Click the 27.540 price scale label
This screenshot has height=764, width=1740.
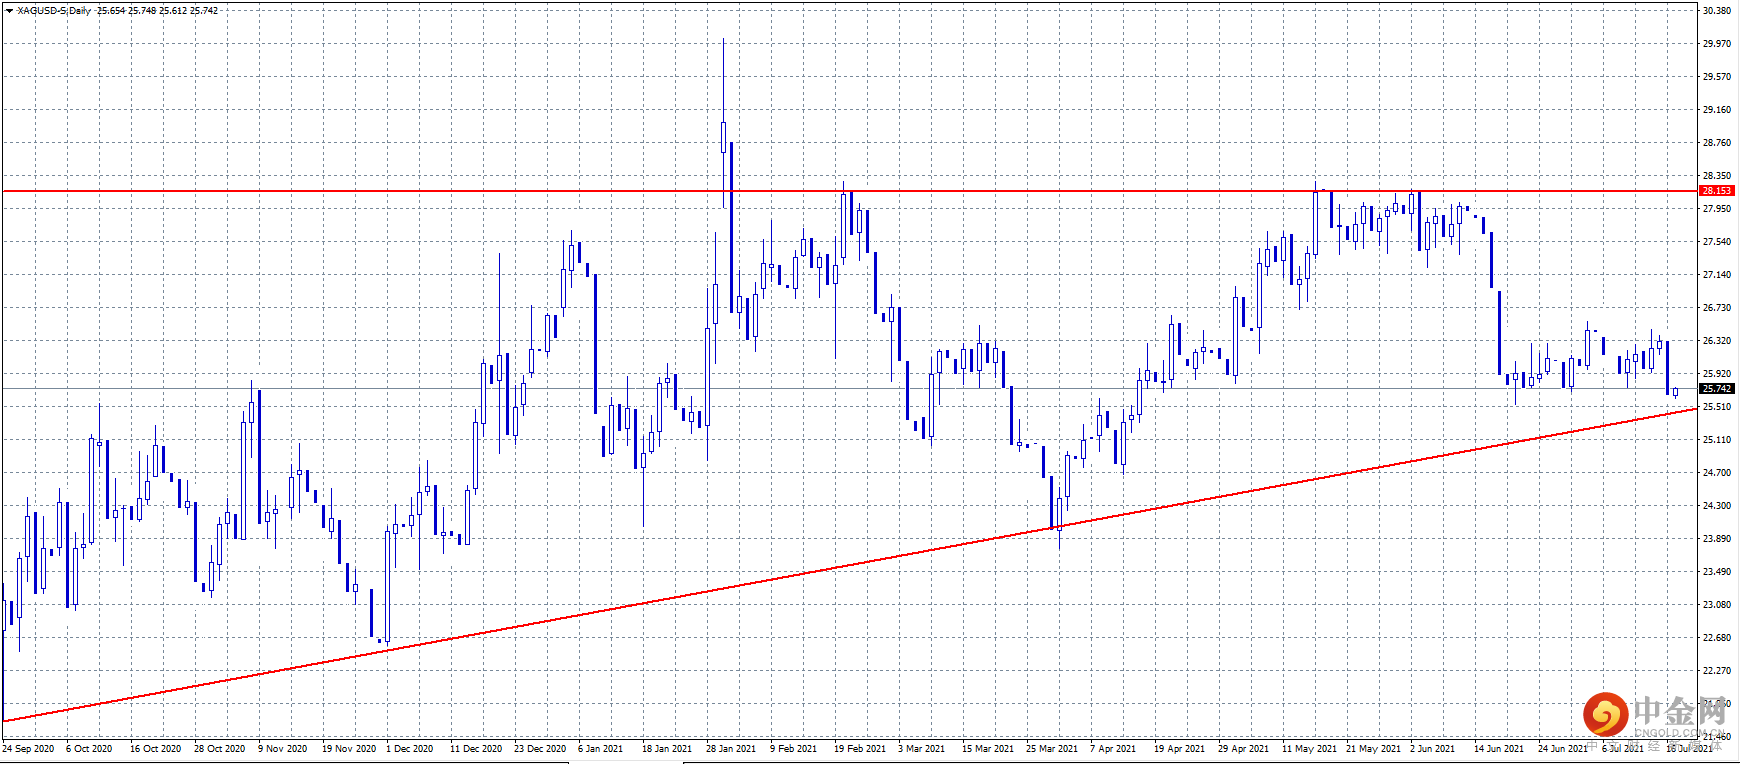coord(1717,242)
